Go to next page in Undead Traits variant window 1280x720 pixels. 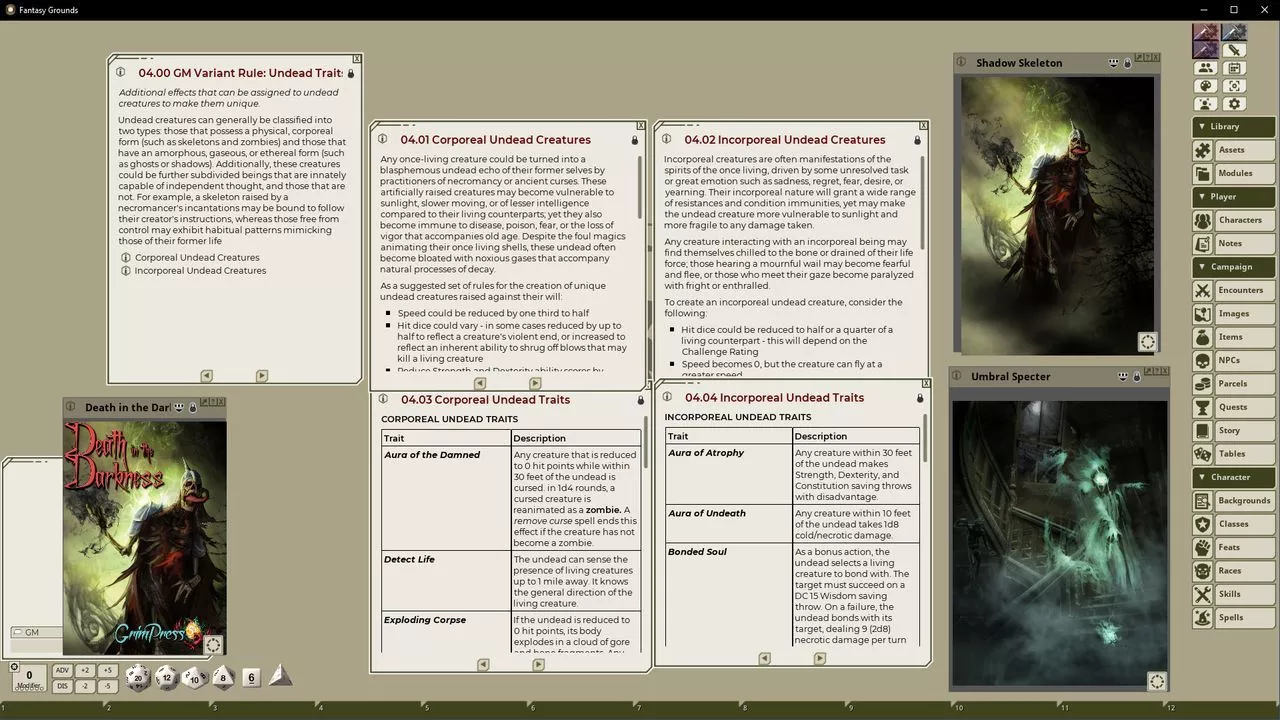tap(262, 376)
